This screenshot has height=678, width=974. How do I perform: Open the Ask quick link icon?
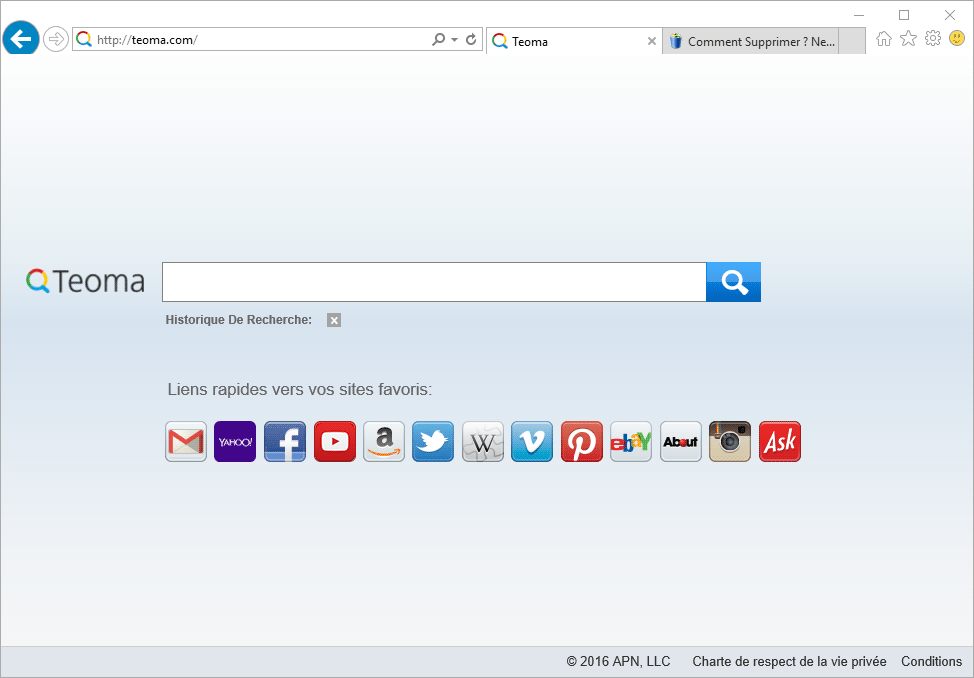coord(780,441)
